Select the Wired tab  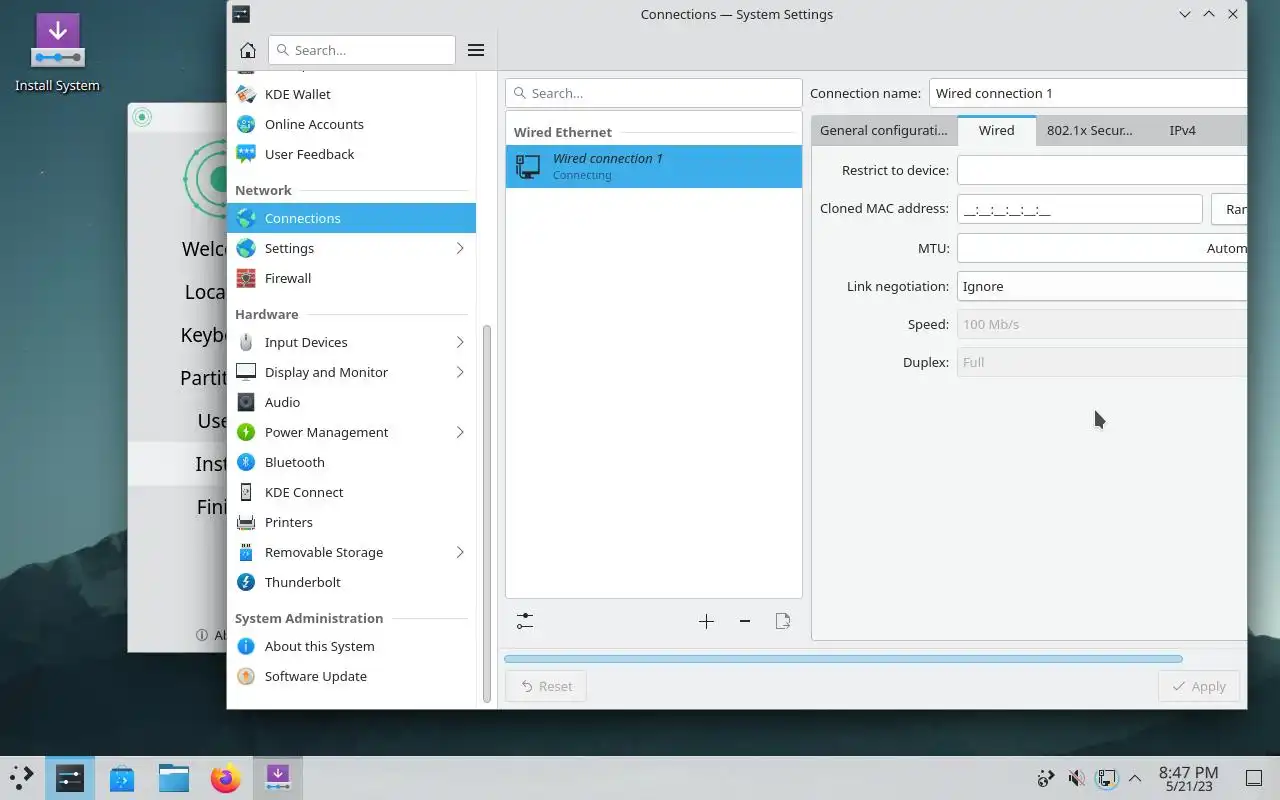click(996, 130)
